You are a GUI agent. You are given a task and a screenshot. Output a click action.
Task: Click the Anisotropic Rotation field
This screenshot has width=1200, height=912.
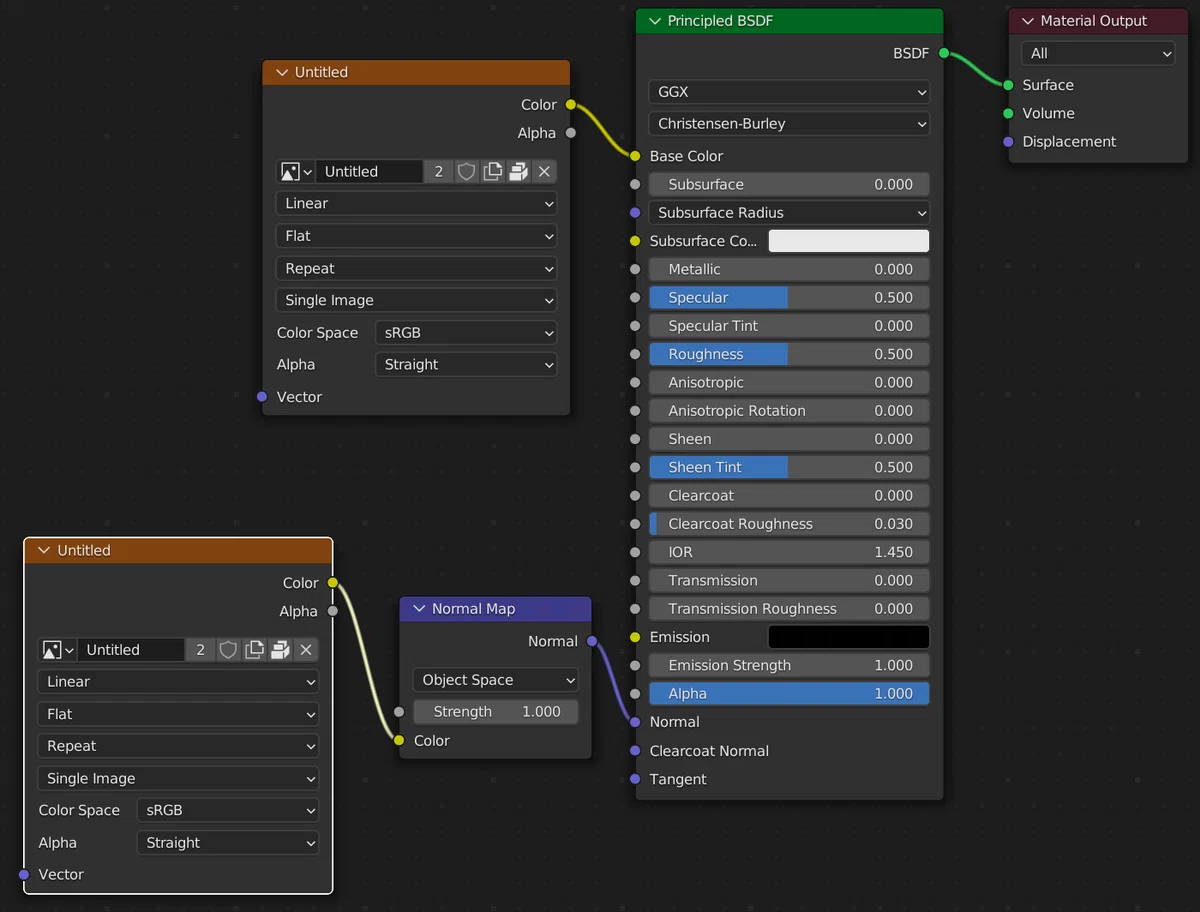click(x=789, y=411)
